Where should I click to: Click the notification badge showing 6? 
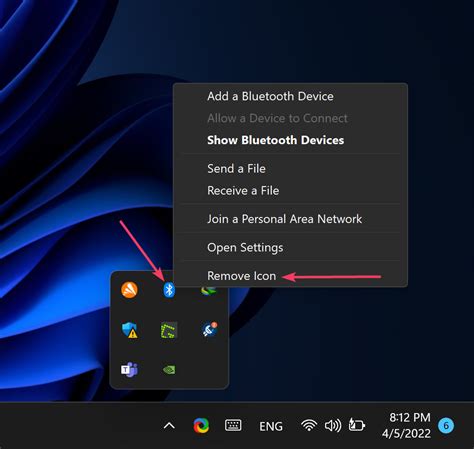coord(446,426)
